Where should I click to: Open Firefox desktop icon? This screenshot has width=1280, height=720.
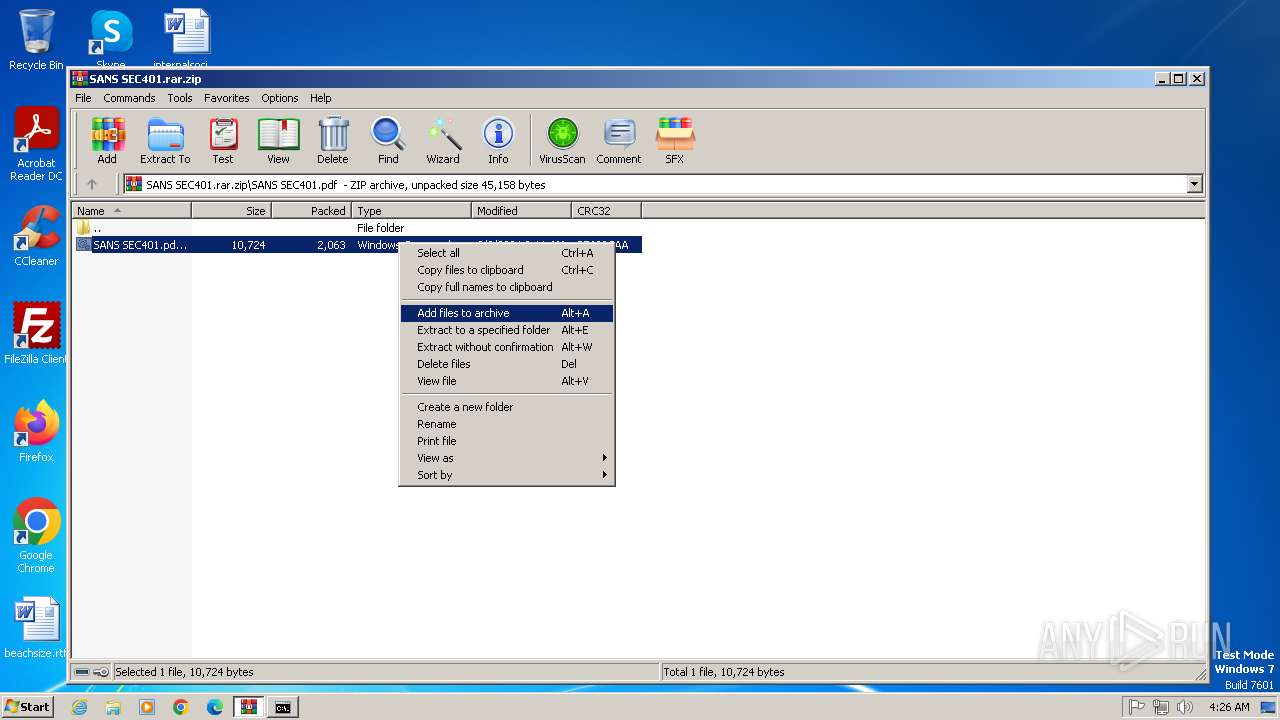36,432
